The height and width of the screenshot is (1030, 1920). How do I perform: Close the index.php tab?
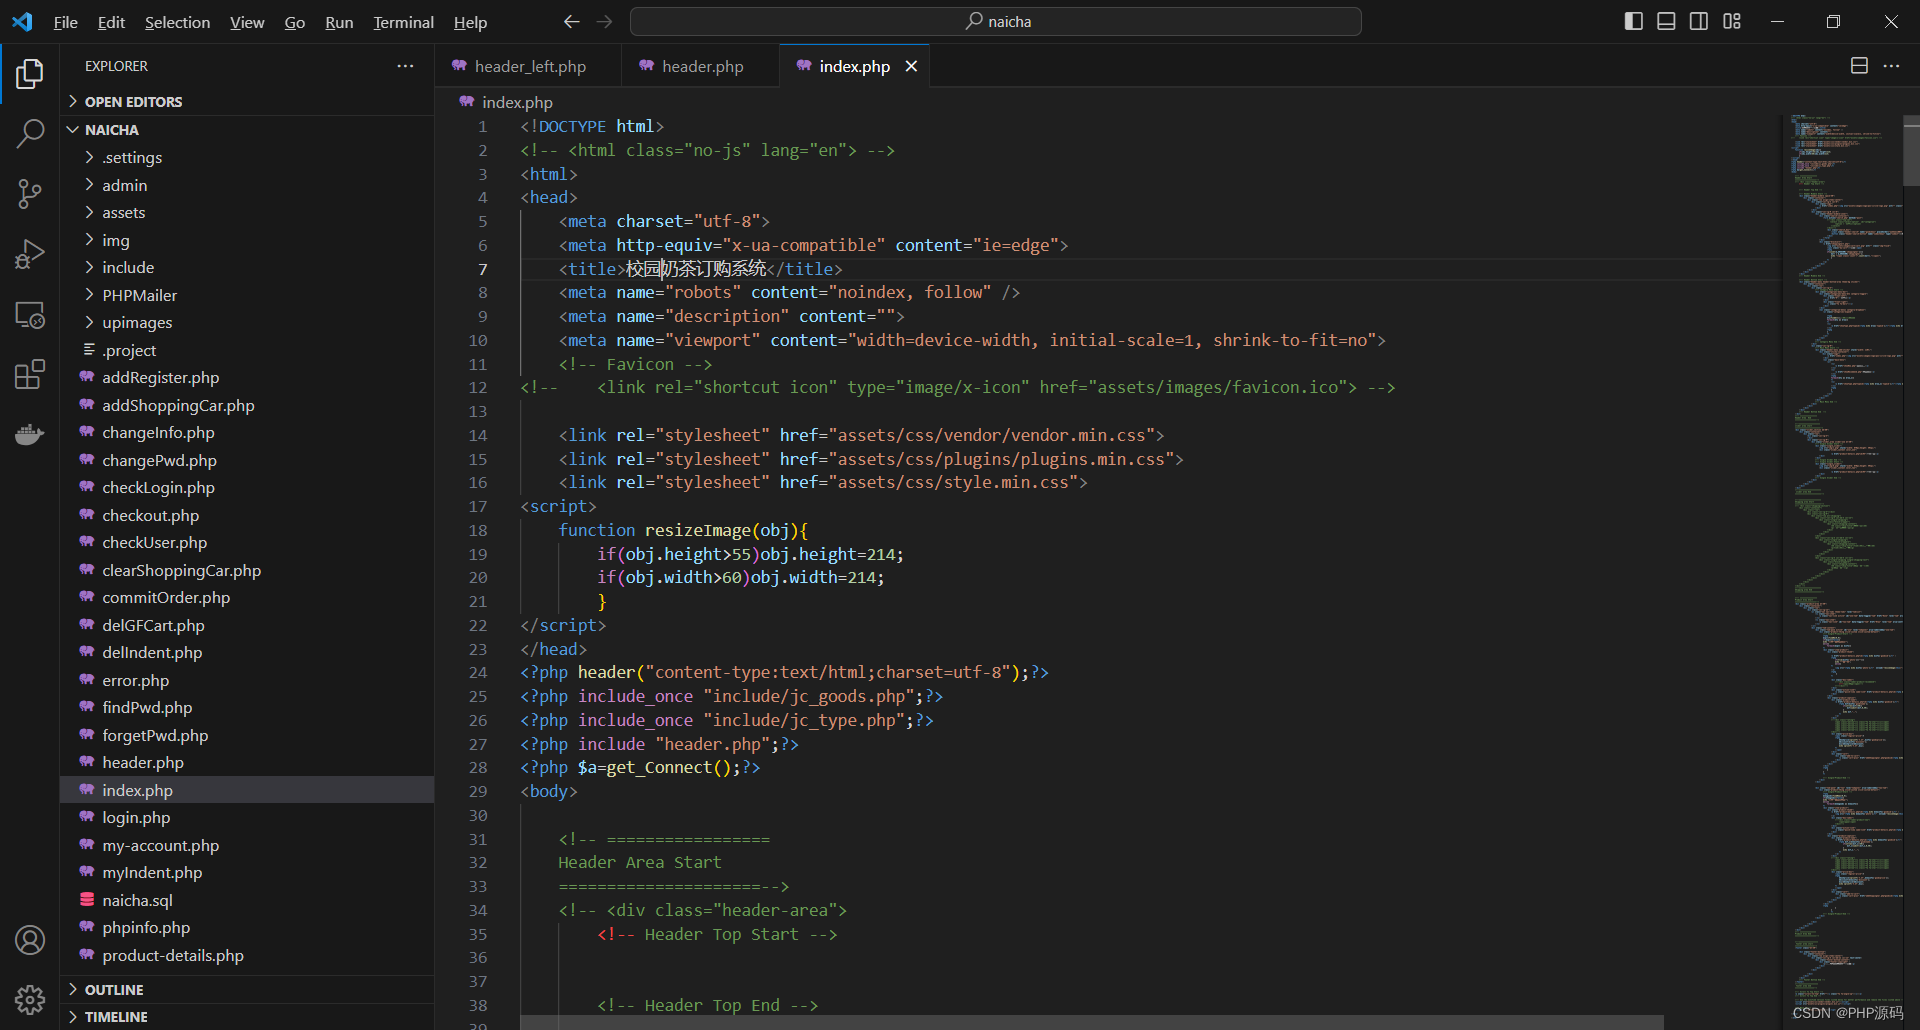coord(911,66)
